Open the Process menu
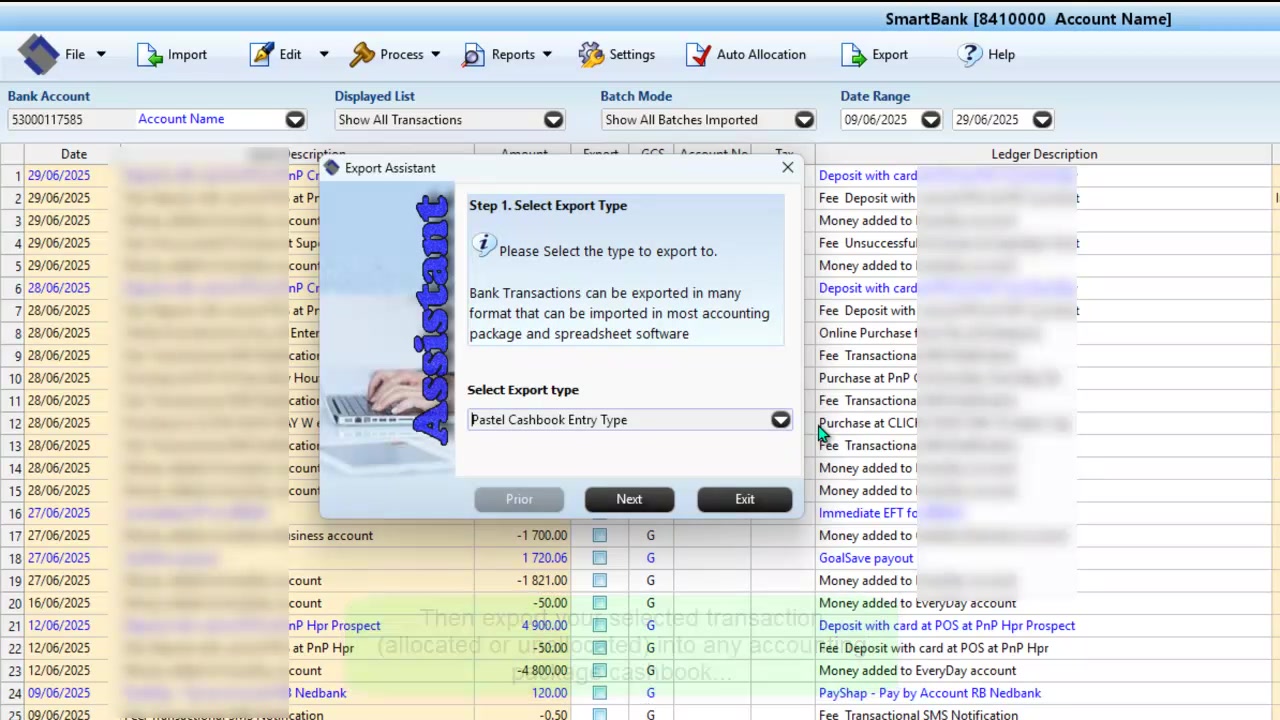This screenshot has height=720, width=1280. coord(395,54)
